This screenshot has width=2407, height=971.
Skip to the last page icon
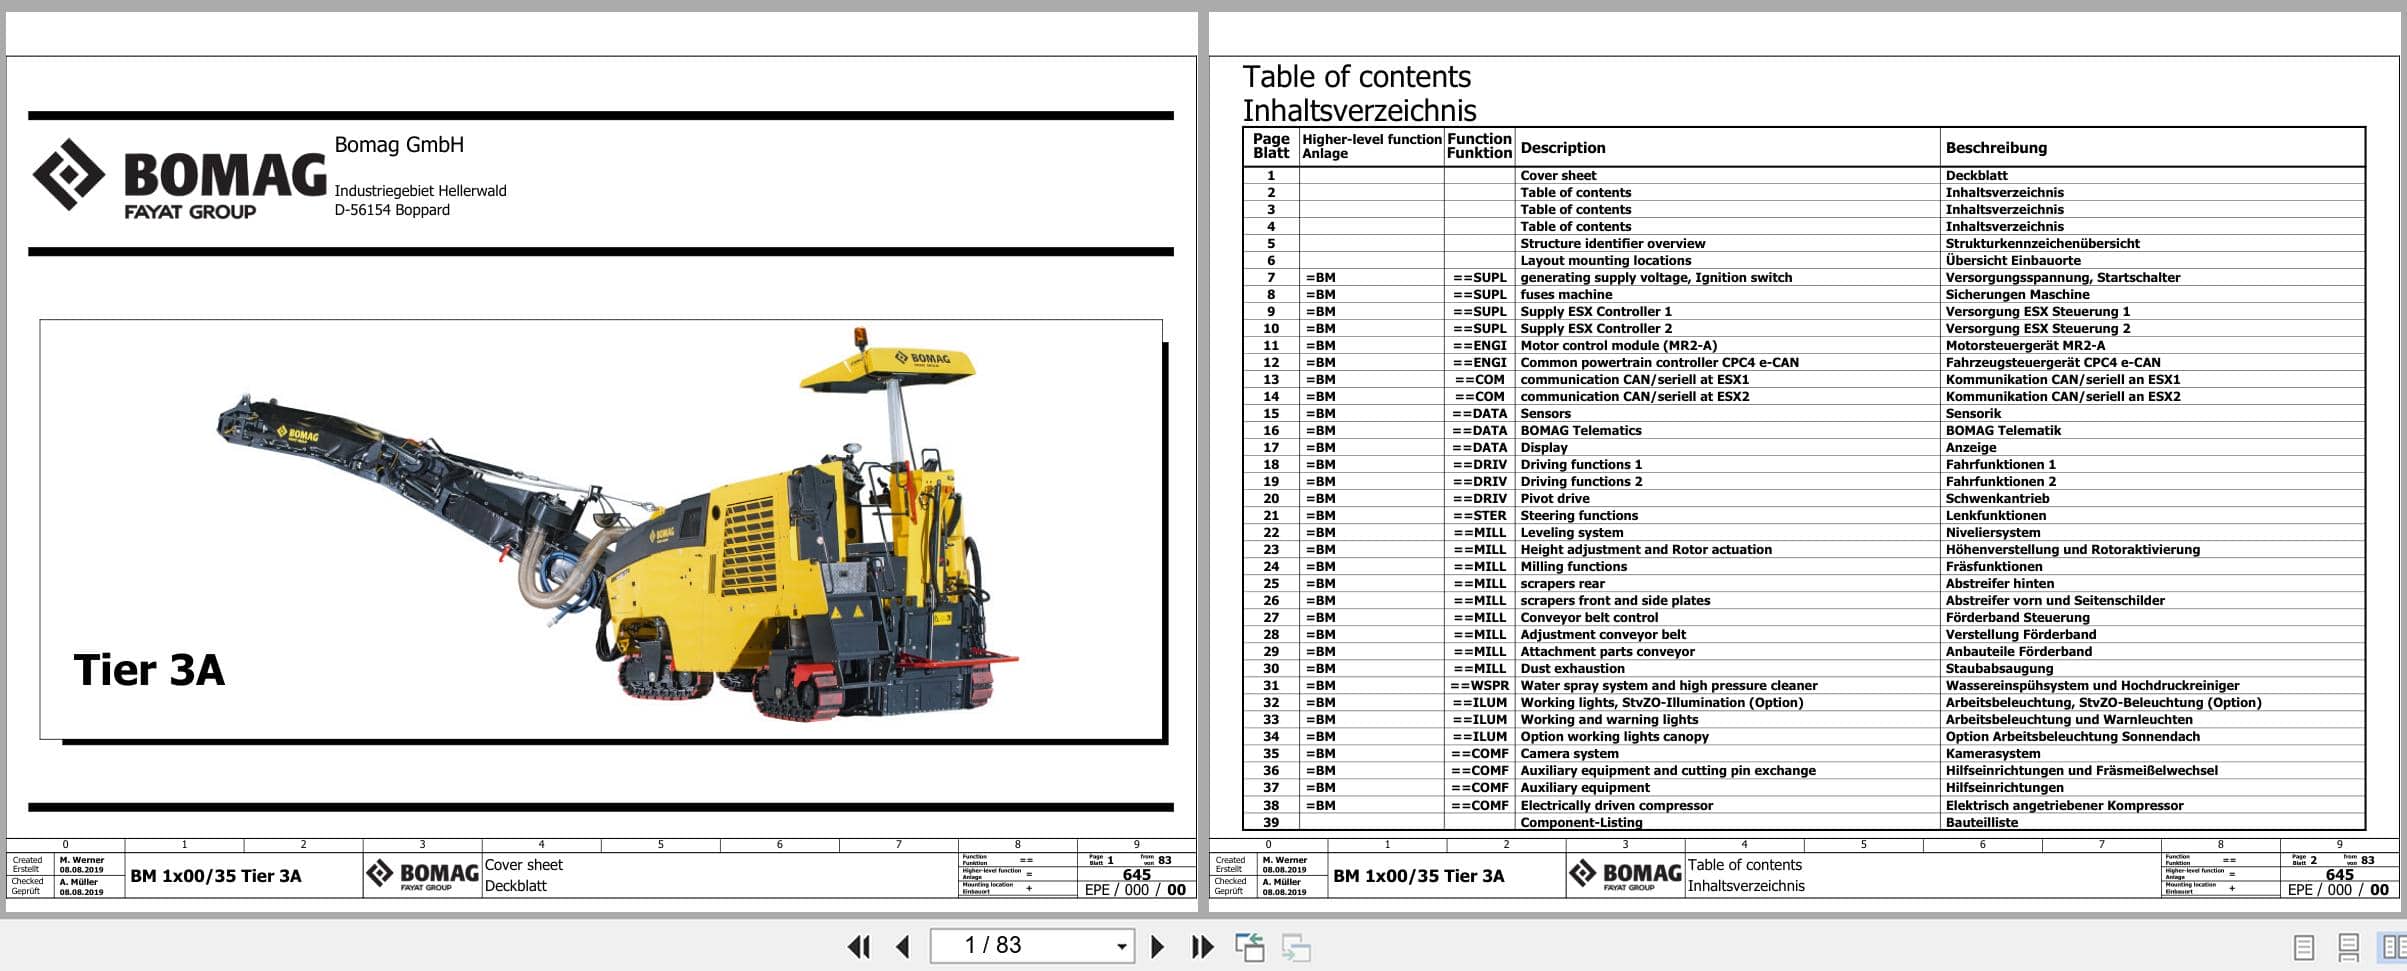(1203, 944)
